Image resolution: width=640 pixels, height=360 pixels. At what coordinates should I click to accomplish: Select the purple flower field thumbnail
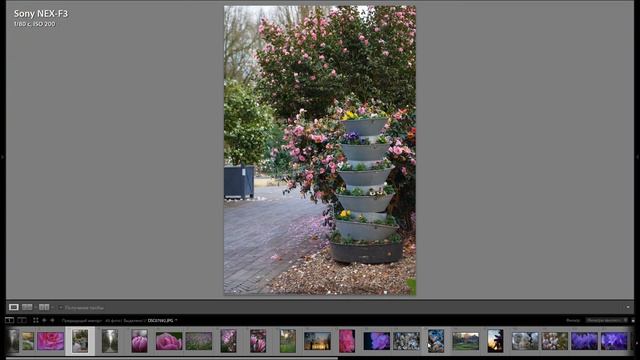click(x=199, y=341)
